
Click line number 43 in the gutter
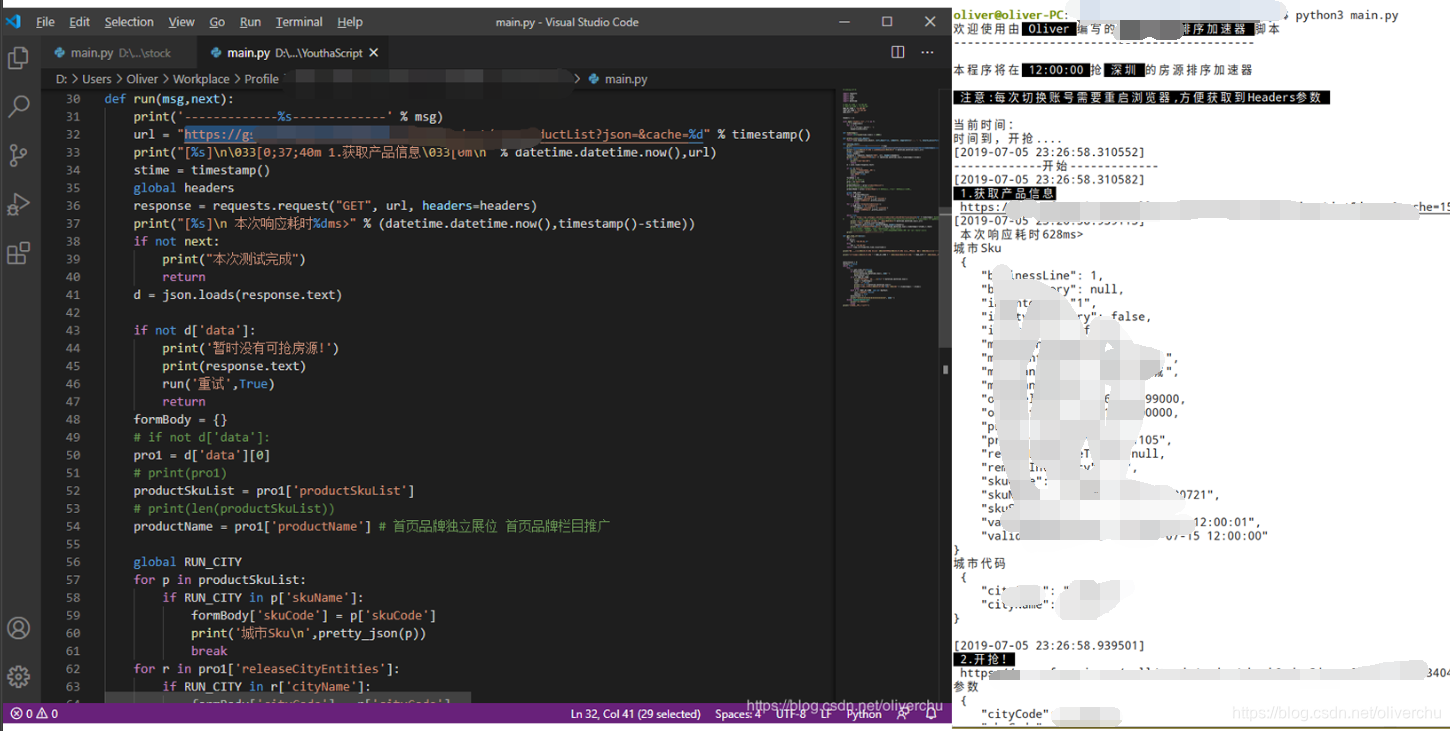pos(72,330)
